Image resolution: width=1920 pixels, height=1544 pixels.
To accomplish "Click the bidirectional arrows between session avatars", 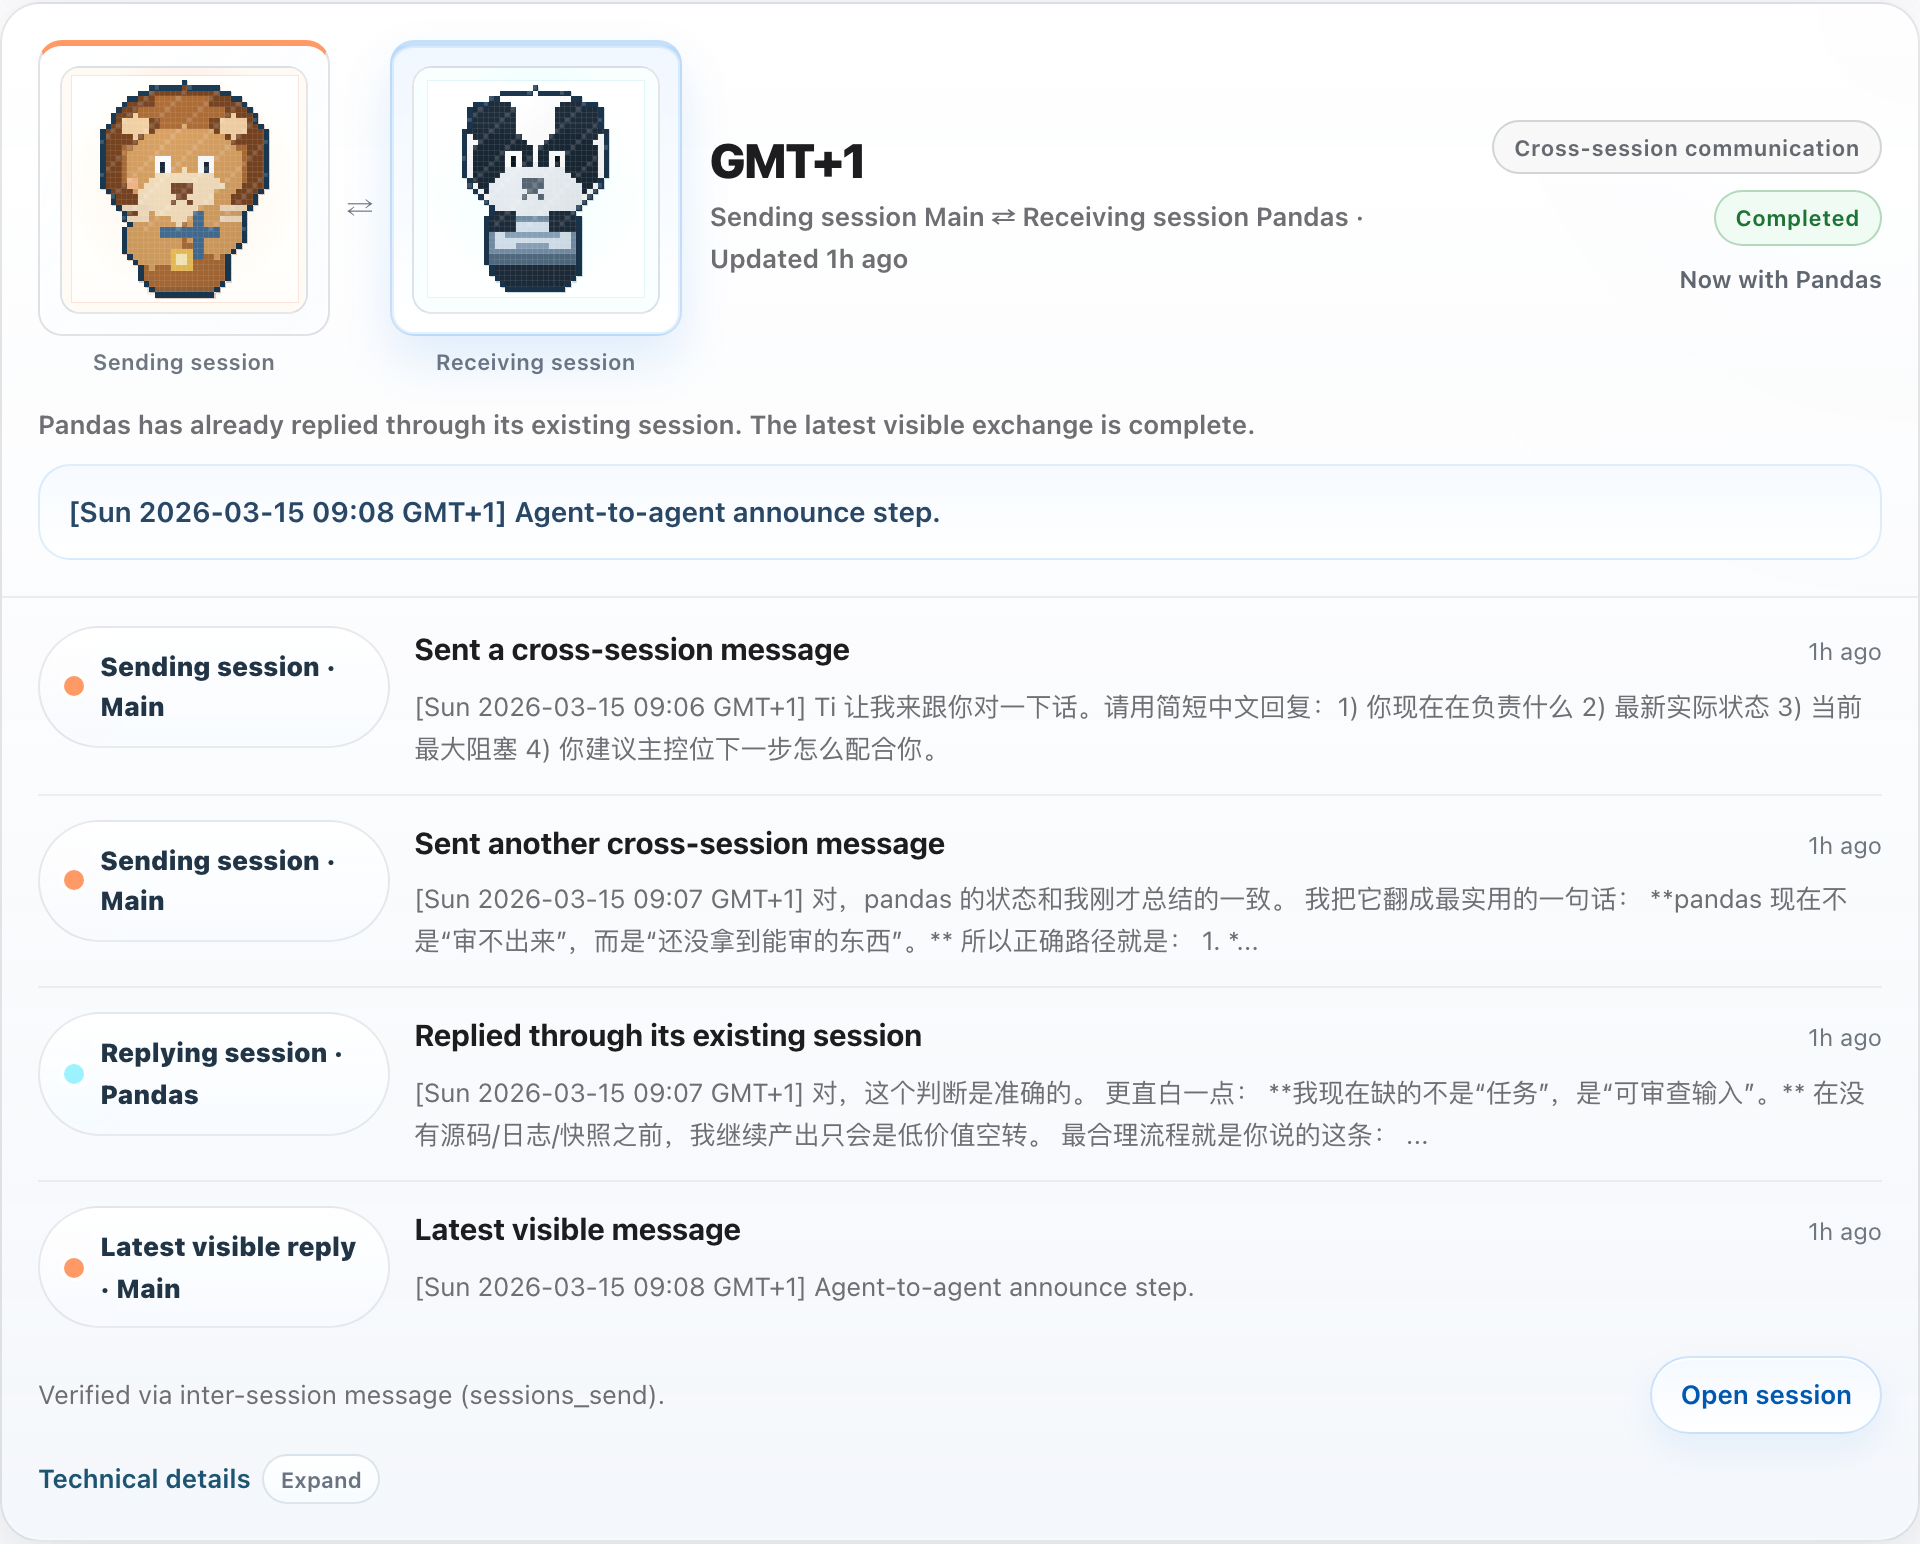I will [x=360, y=207].
